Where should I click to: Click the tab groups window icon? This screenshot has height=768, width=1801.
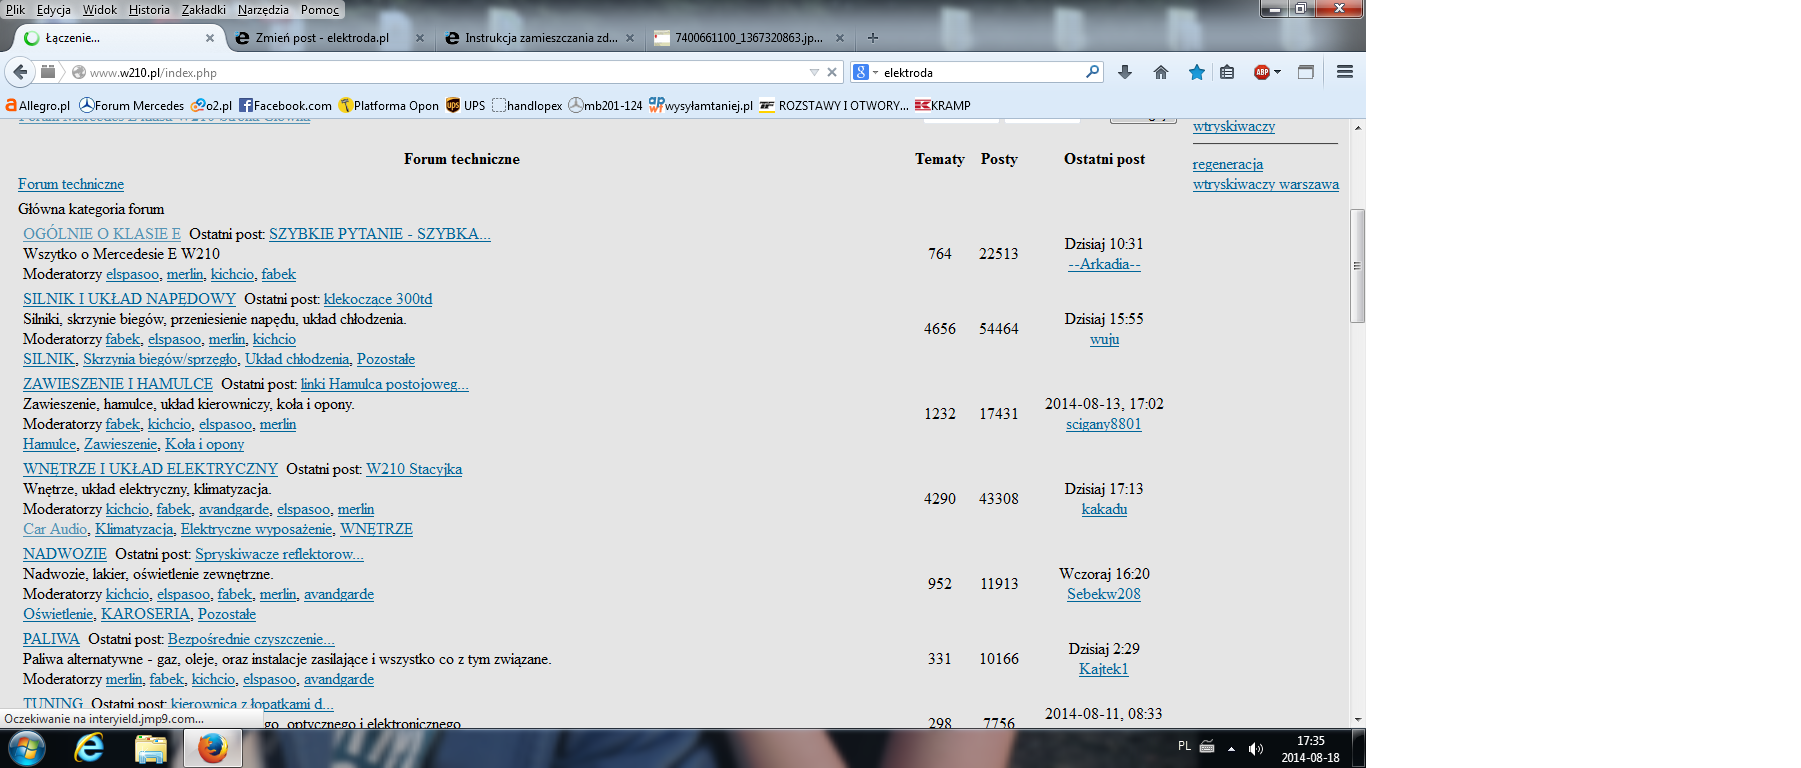coord(1306,72)
